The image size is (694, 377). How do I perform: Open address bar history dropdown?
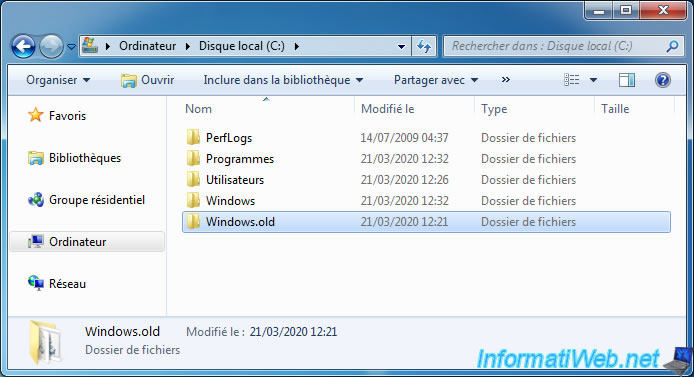click(401, 46)
